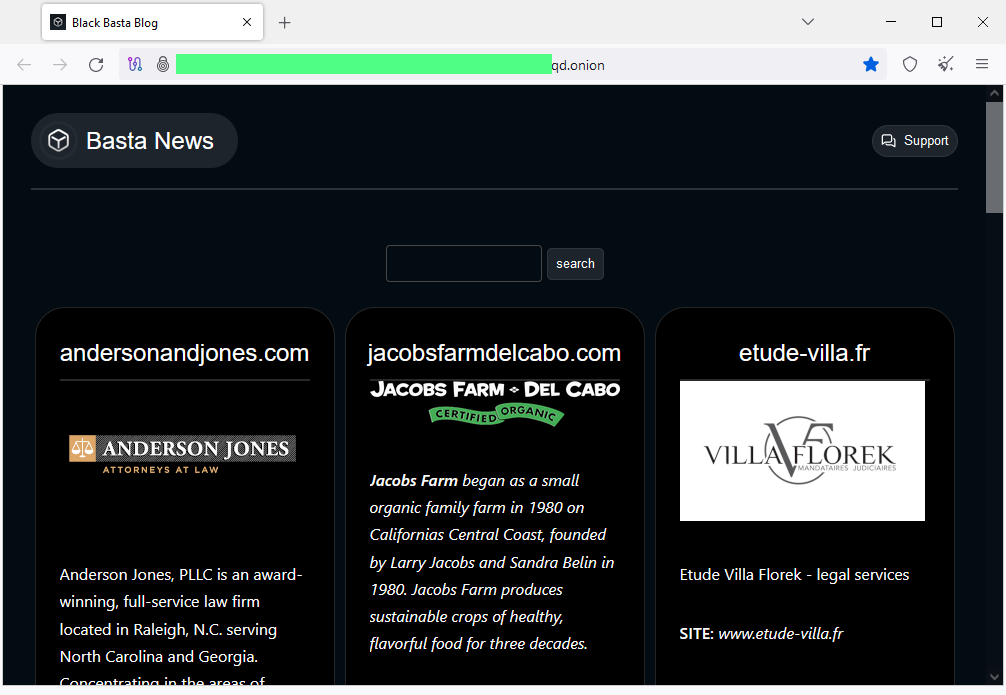The height and width of the screenshot is (695, 1006).
Task: Click the www.etude-villa.fr site text
Action: 780,634
